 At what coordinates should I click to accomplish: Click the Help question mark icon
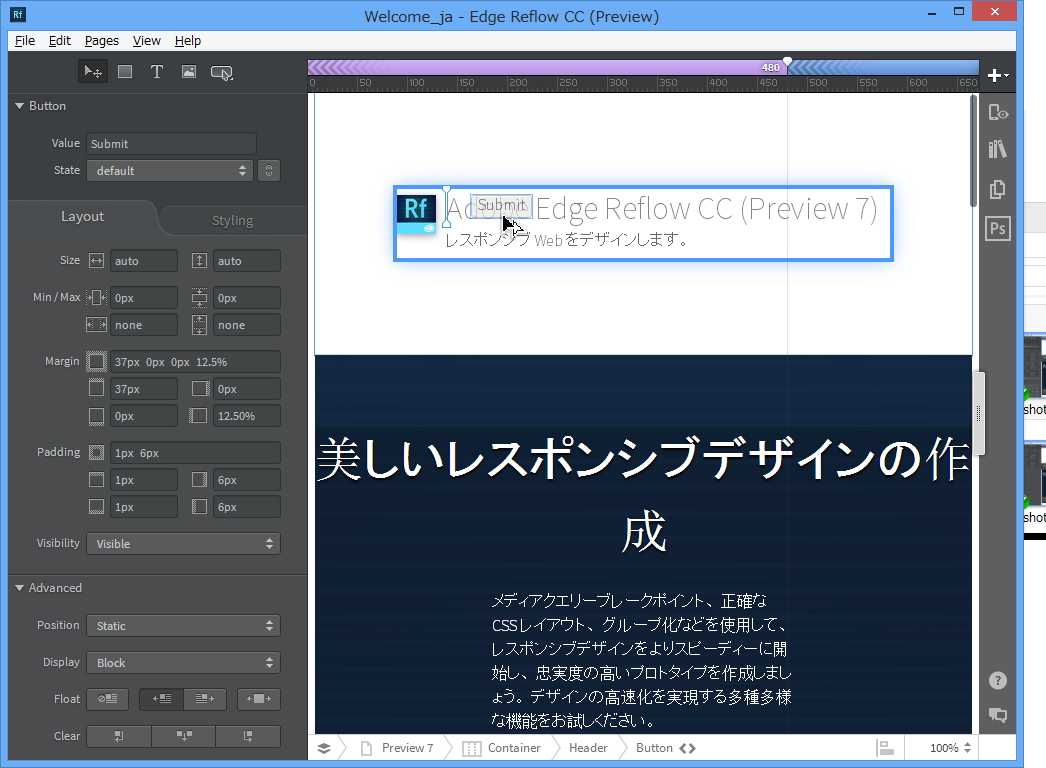(997, 680)
